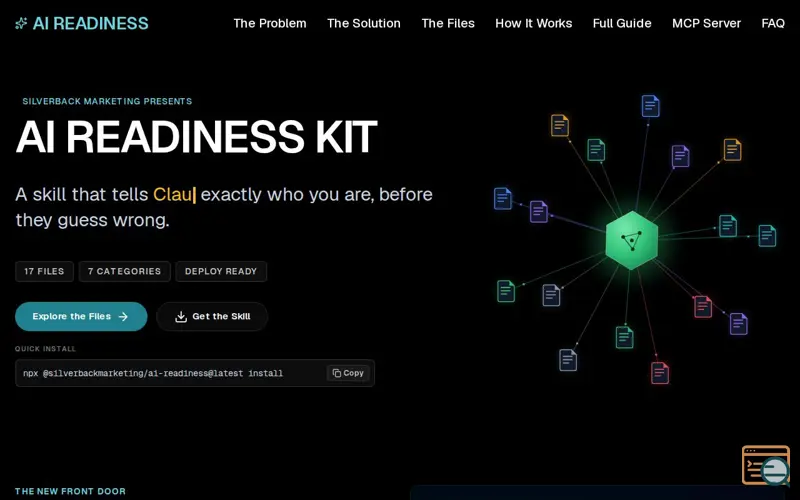
Task: Open the MCP Server nav link
Action: pyautogui.click(x=706, y=23)
